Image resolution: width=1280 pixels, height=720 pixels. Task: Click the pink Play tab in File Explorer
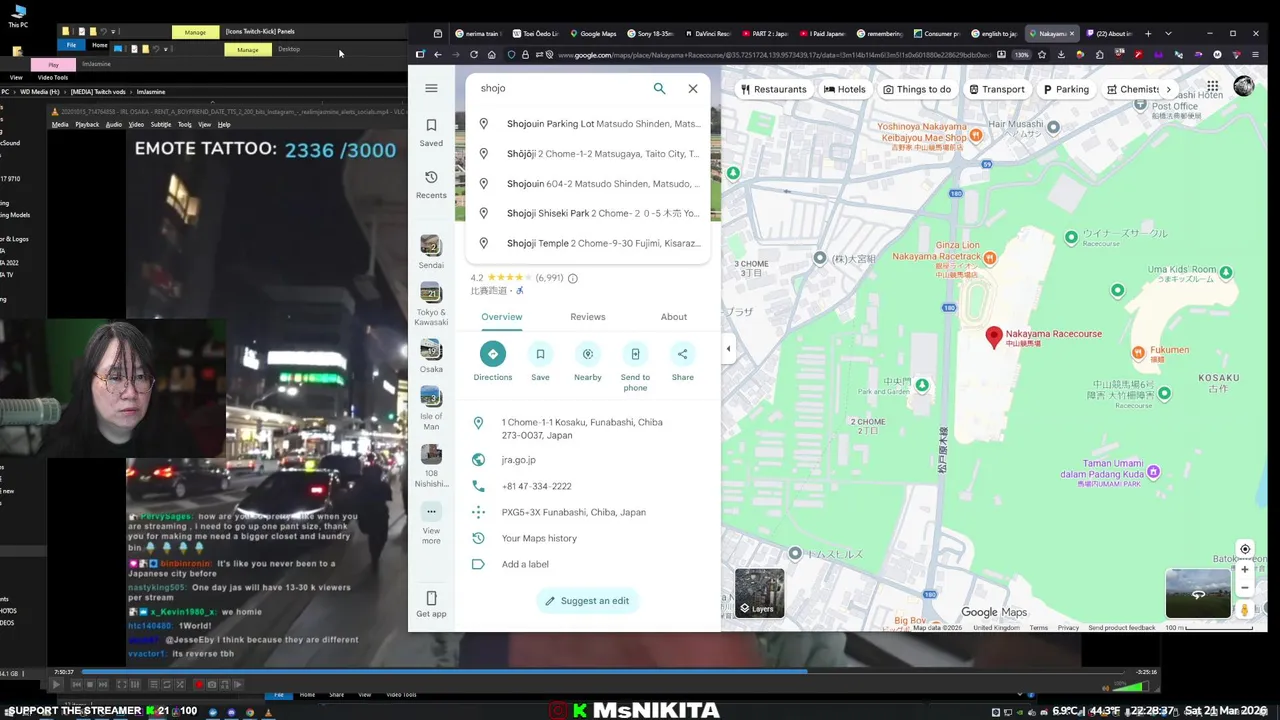pos(53,64)
